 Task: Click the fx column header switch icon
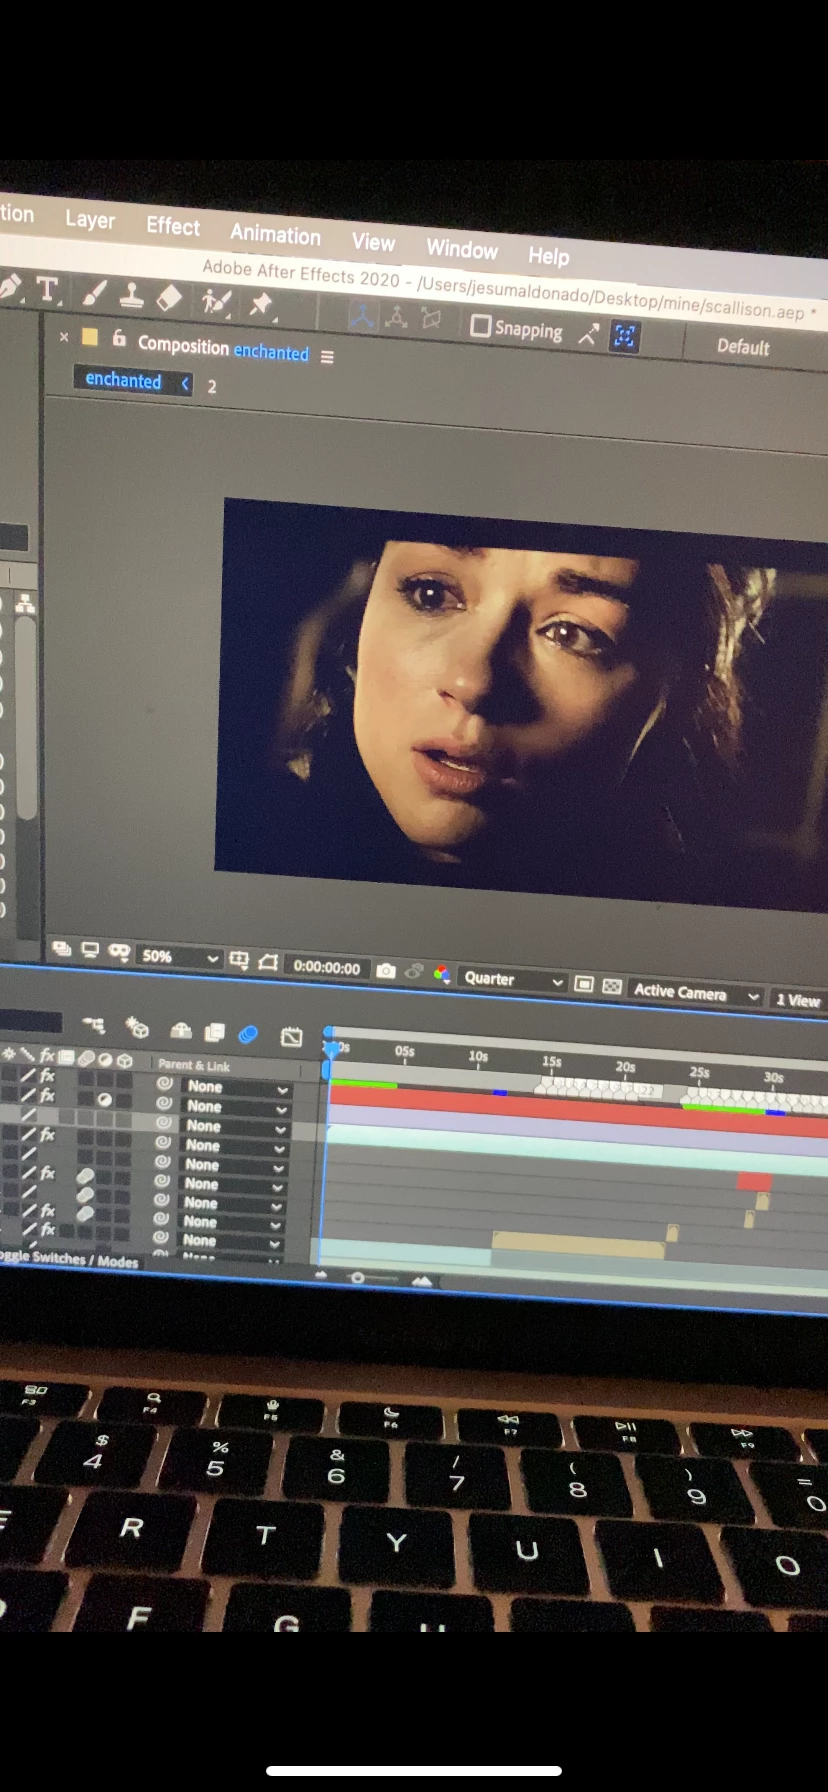(x=46, y=1055)
